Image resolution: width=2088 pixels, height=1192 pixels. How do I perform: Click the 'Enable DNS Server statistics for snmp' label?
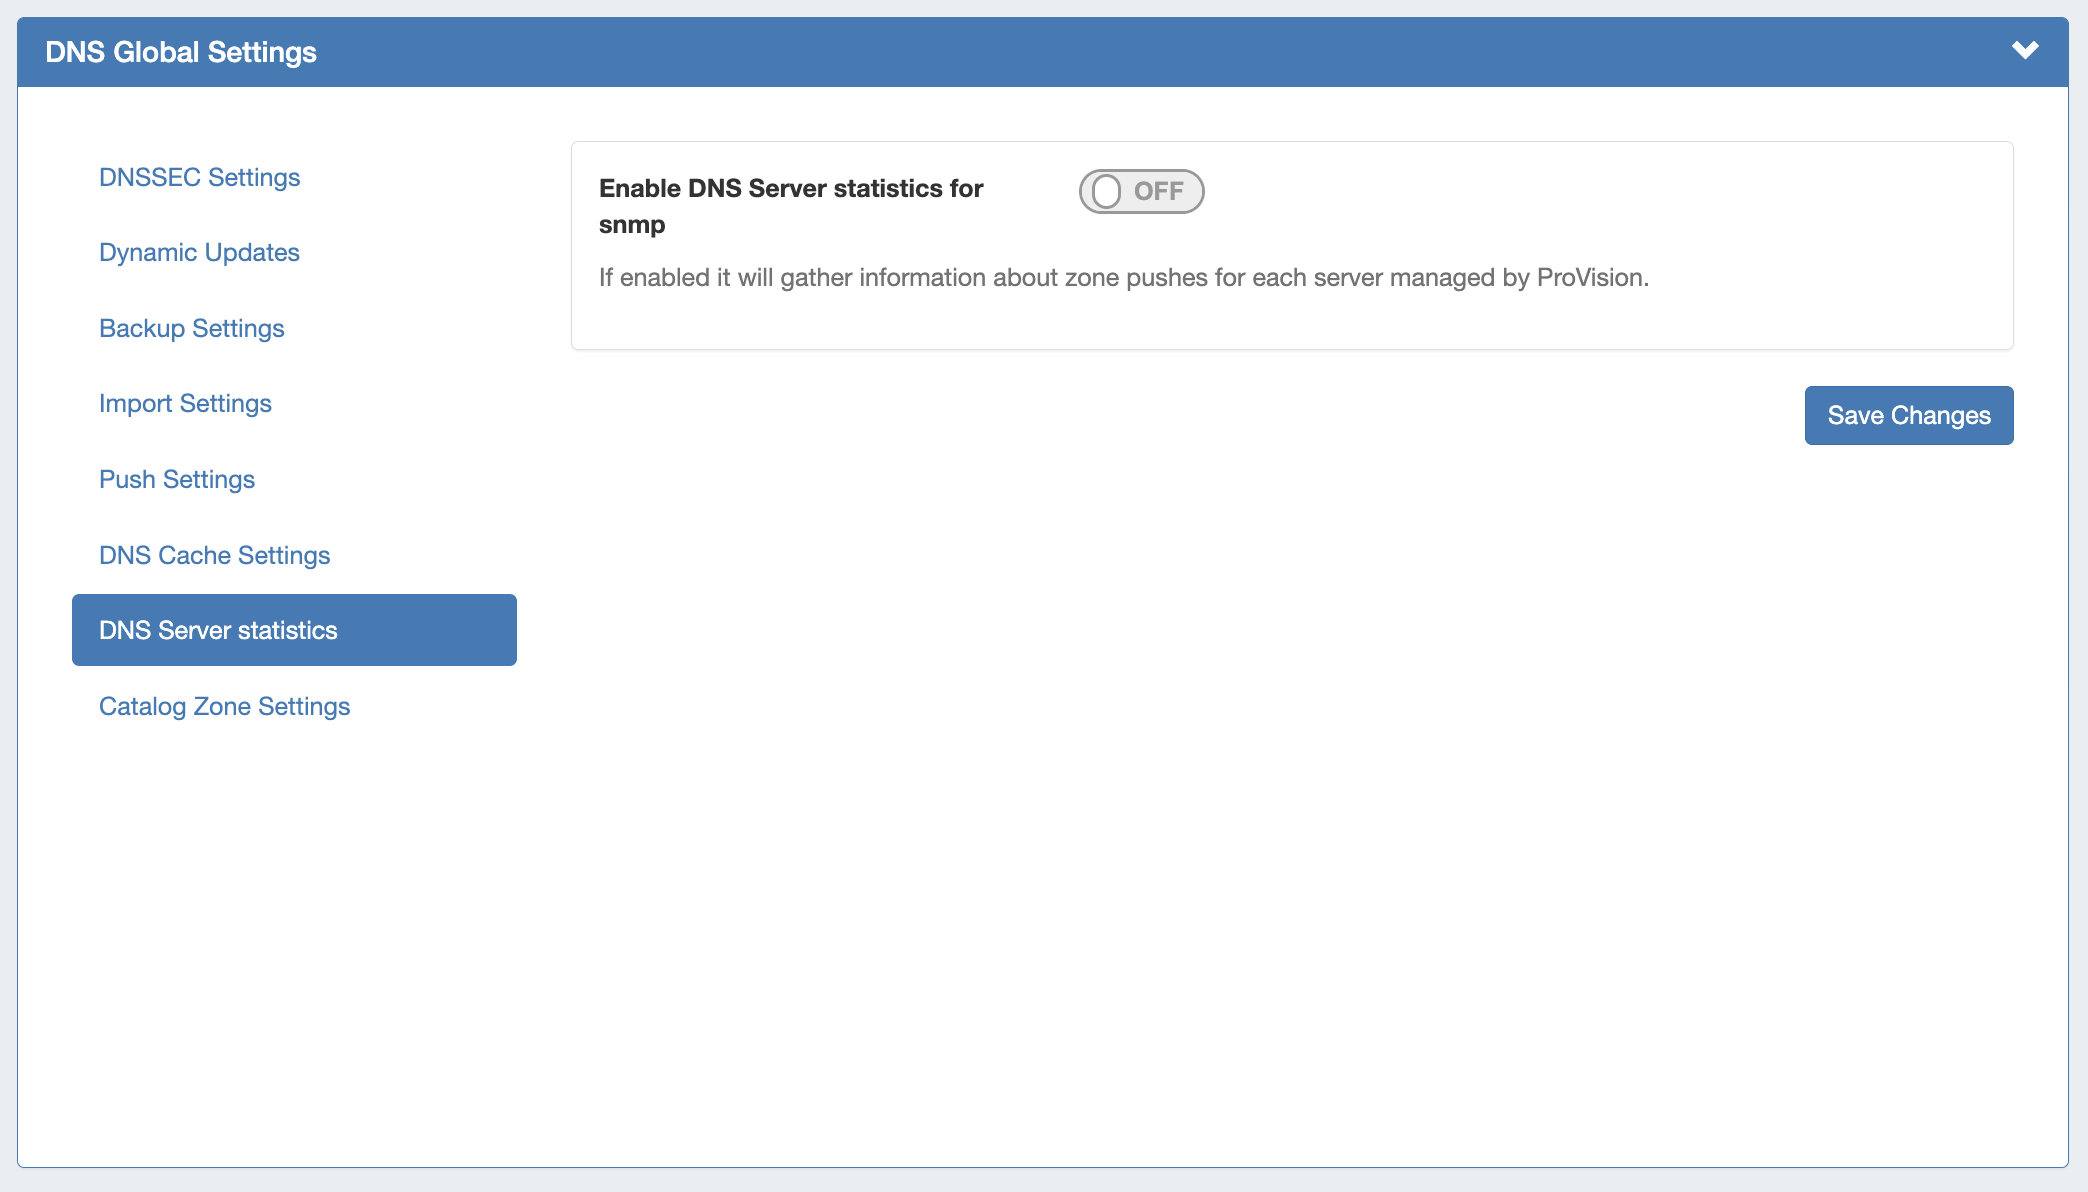coord(790,189)
